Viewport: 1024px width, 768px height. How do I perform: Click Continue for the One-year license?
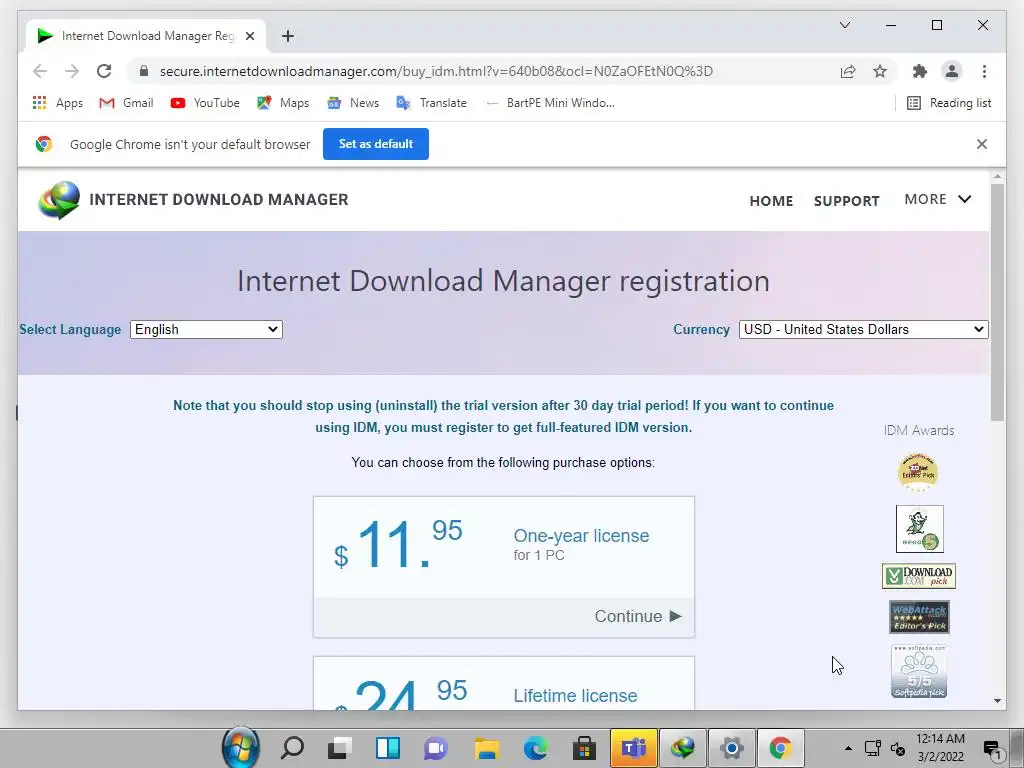637,616
